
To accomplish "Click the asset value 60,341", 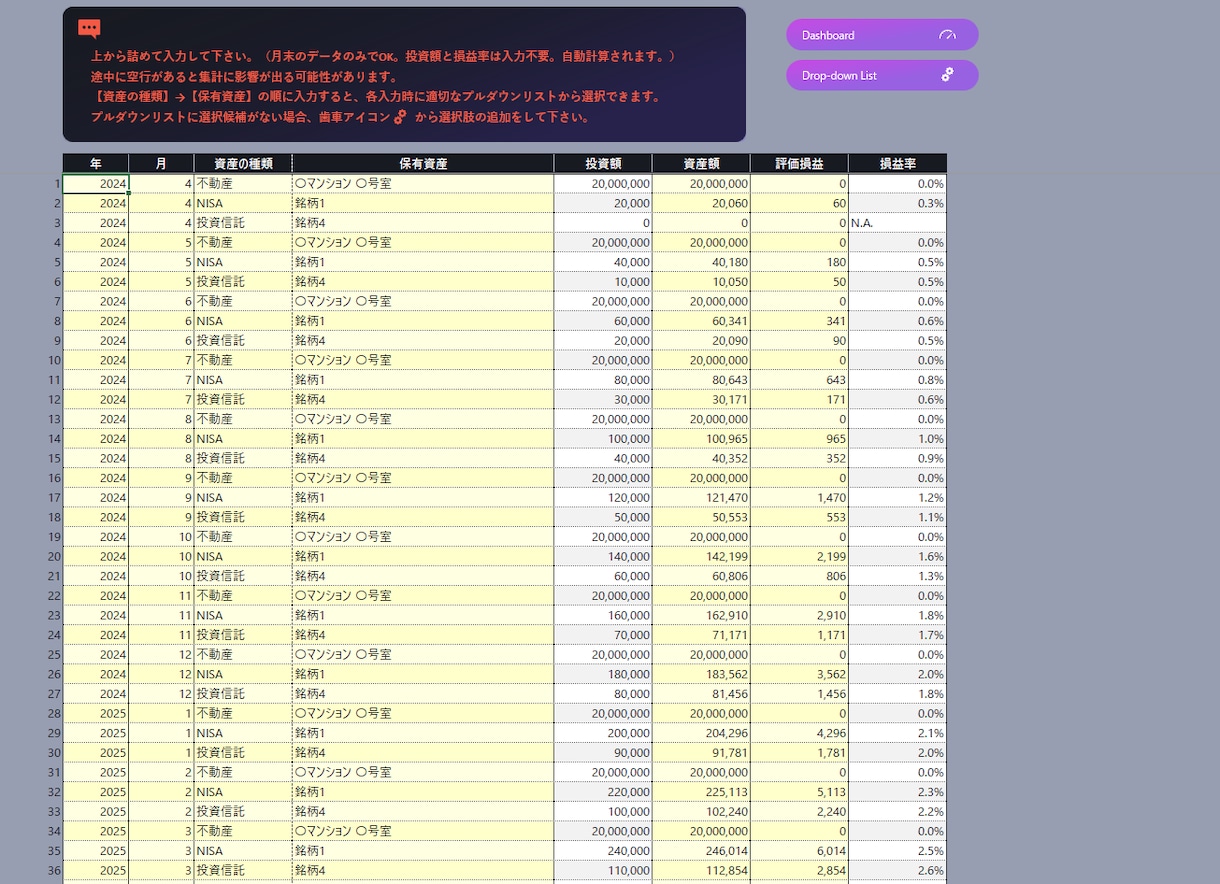I will (701, 321).
